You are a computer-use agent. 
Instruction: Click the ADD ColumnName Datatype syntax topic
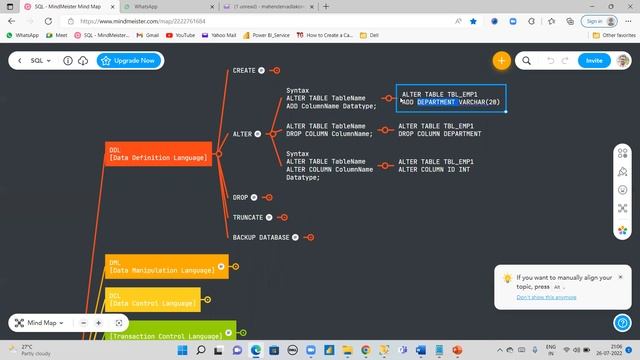[x=331, y=98]
